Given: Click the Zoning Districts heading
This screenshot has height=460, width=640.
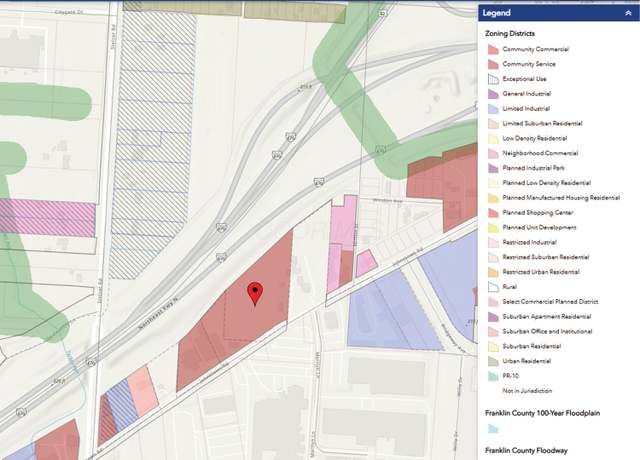Looking at the screenshot, I should pyautogui.click(x=510, y=33).
